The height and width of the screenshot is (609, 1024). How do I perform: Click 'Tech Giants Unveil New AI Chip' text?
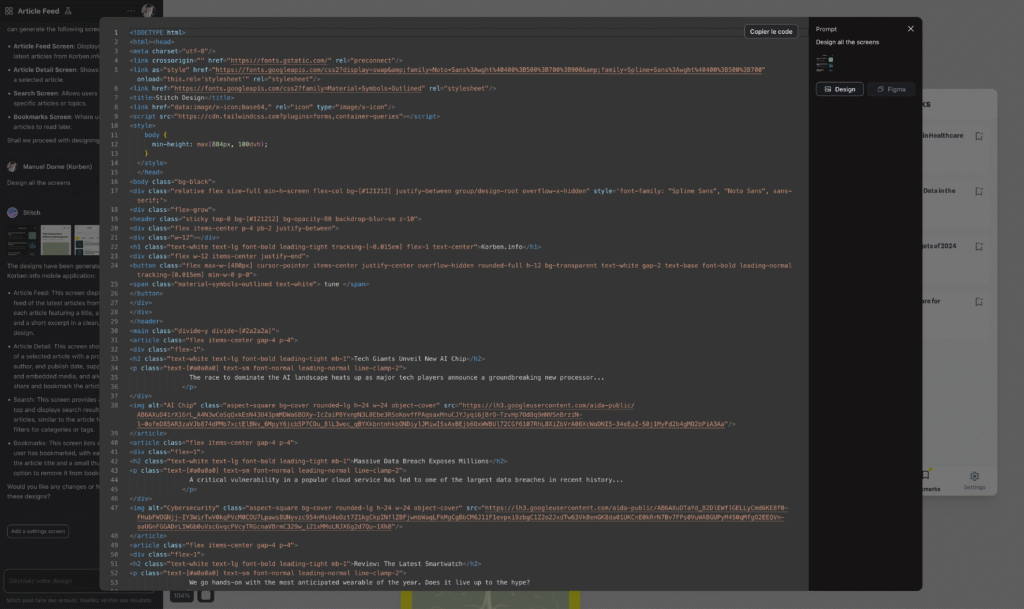[409, 359]
